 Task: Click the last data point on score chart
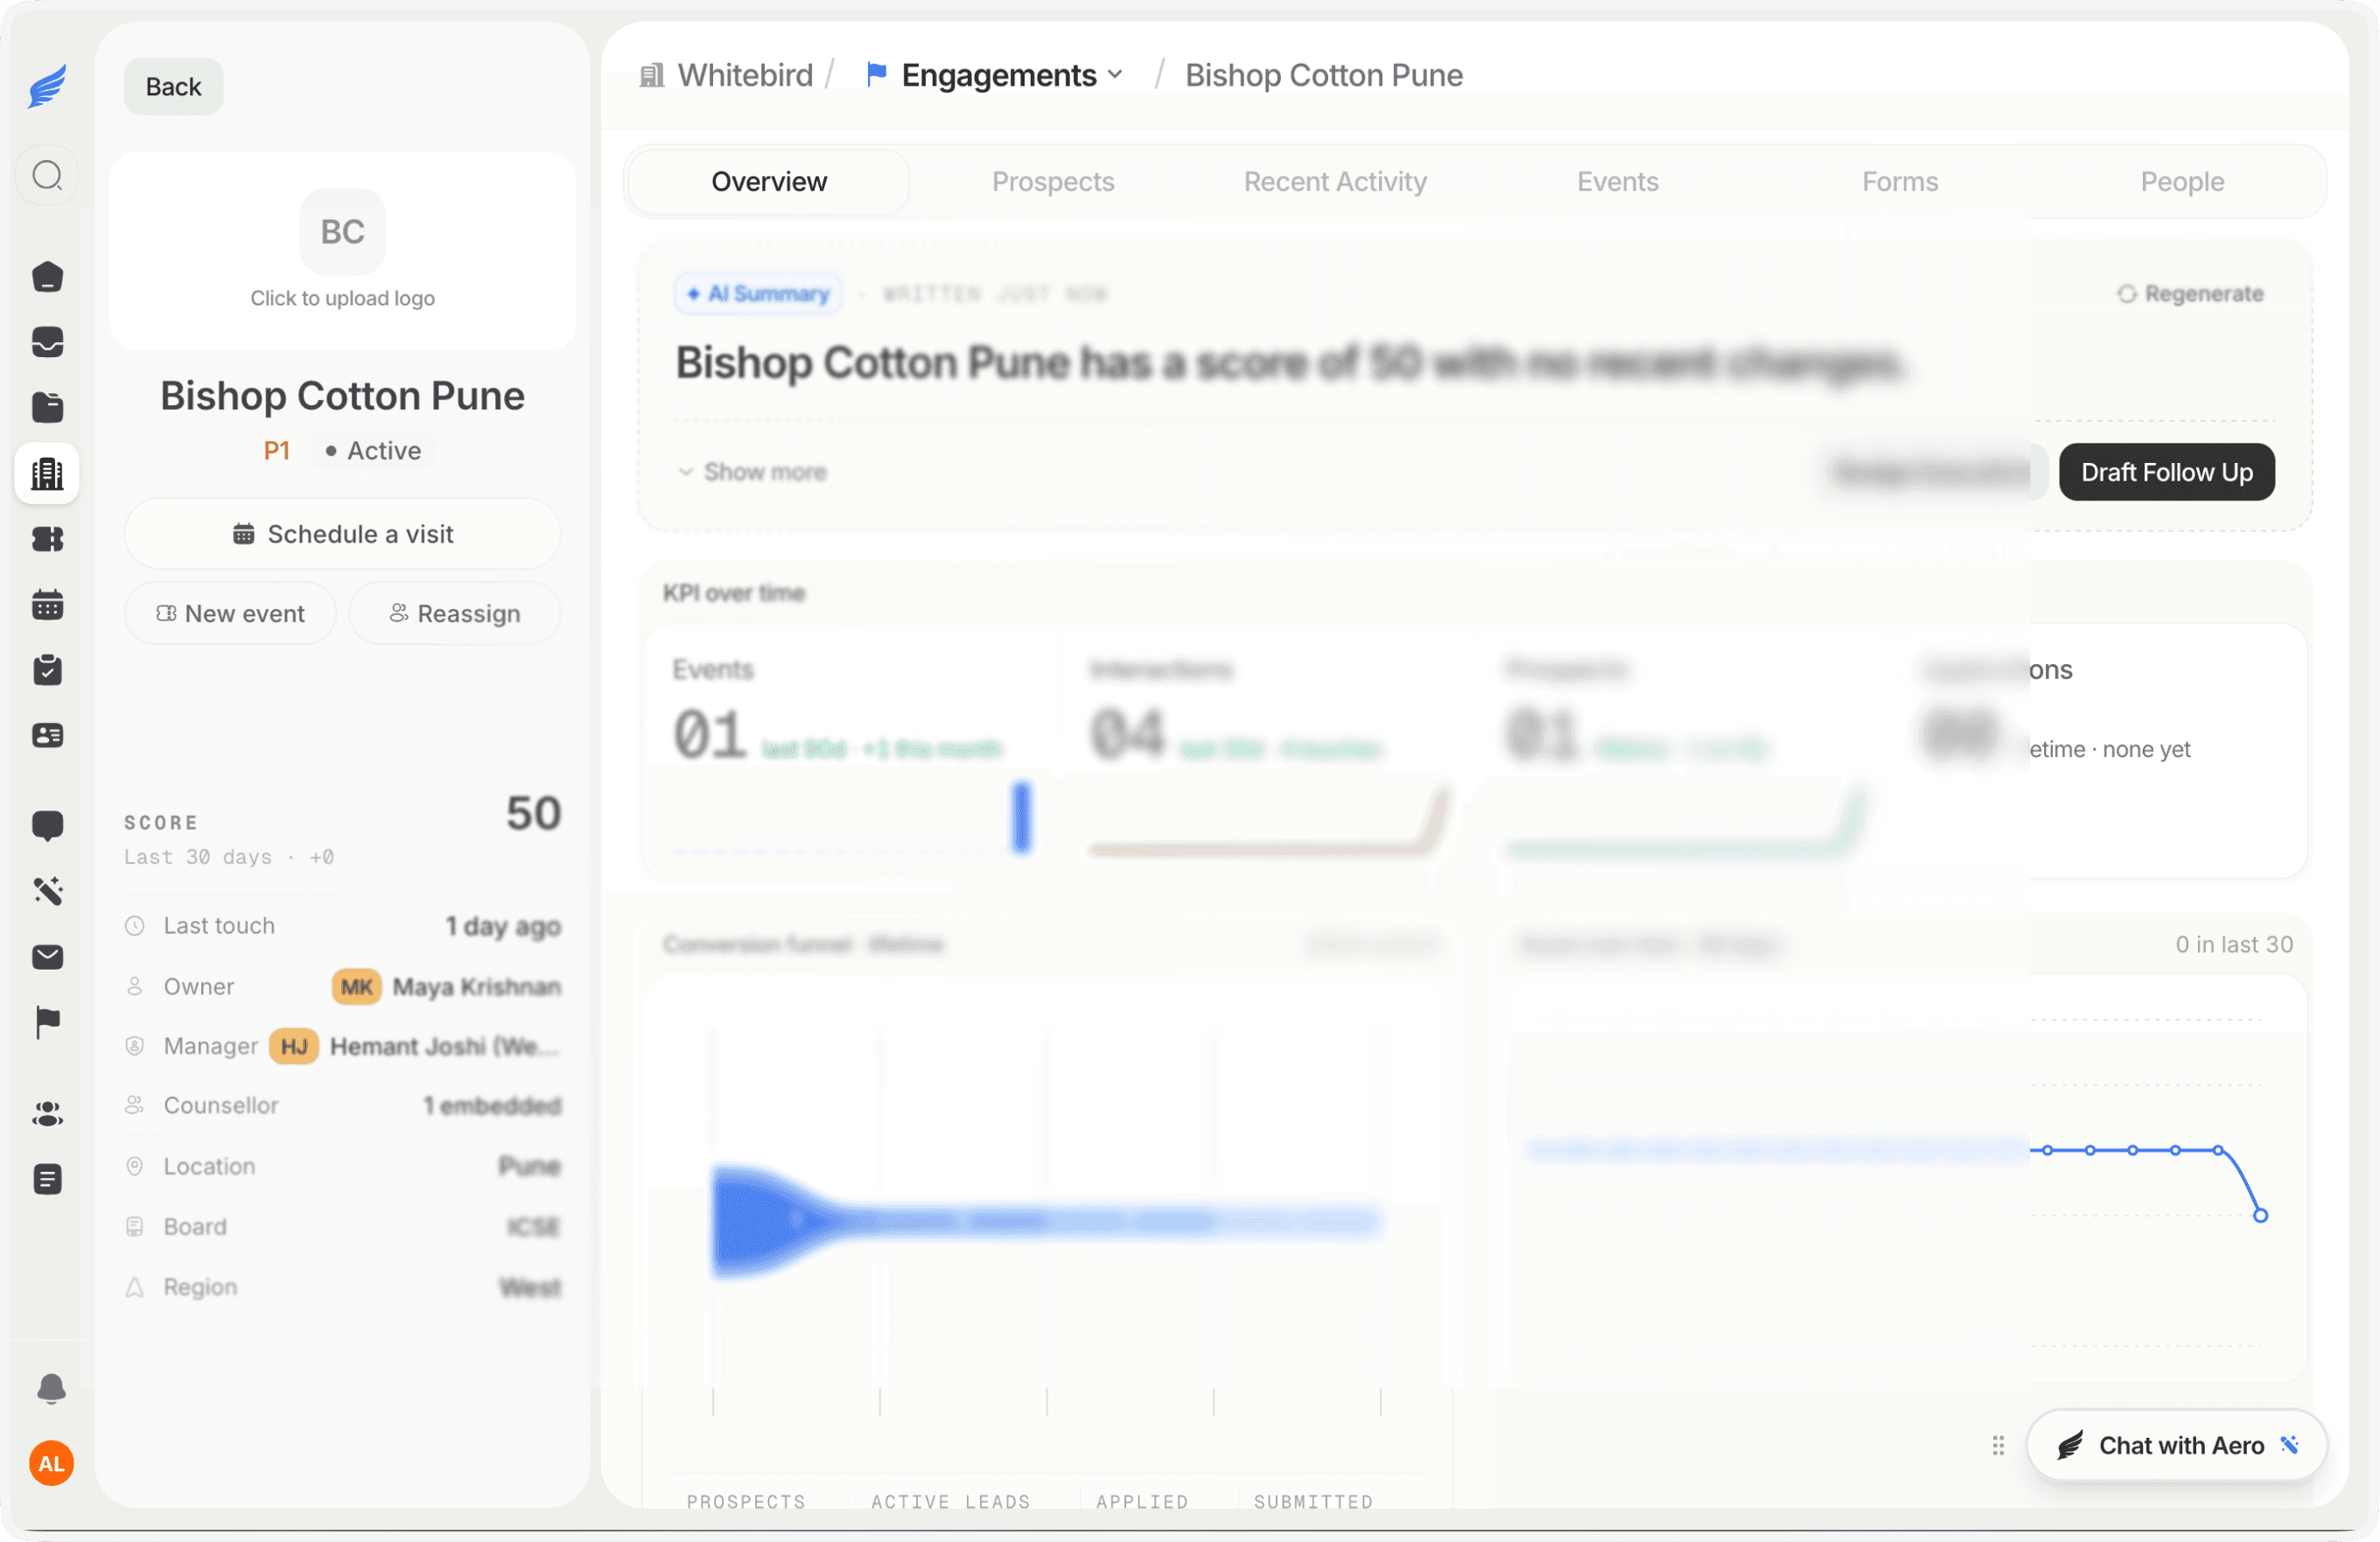click(x=2259, y=1215)
